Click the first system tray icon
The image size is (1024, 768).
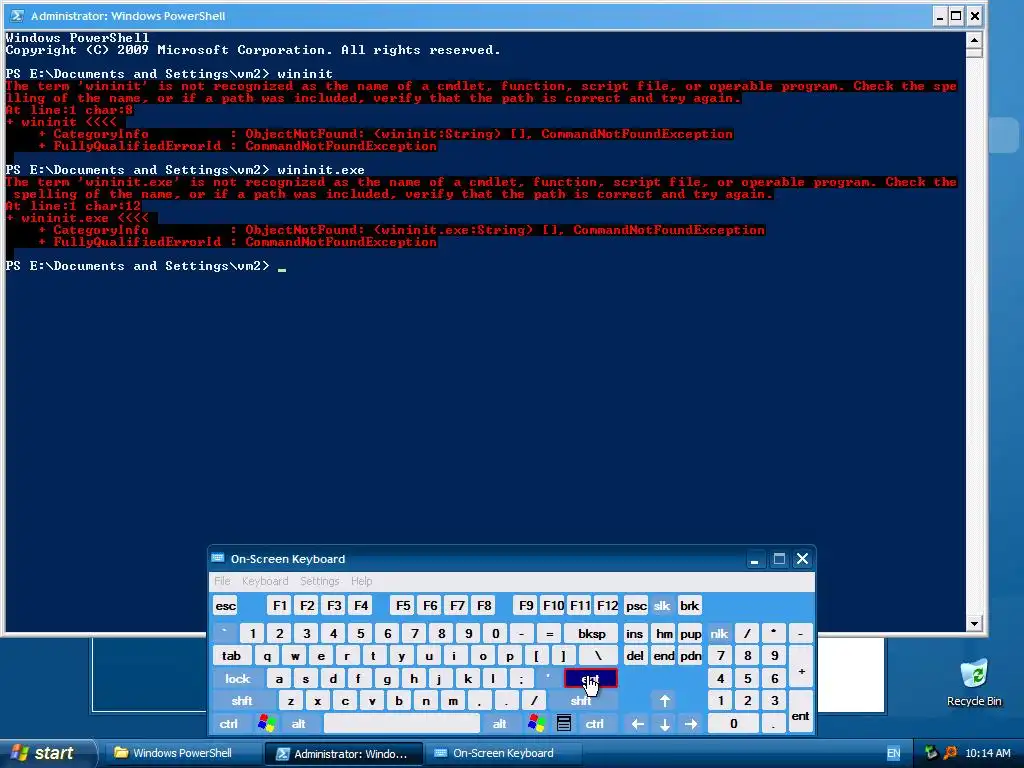click(x=931, y=753)
